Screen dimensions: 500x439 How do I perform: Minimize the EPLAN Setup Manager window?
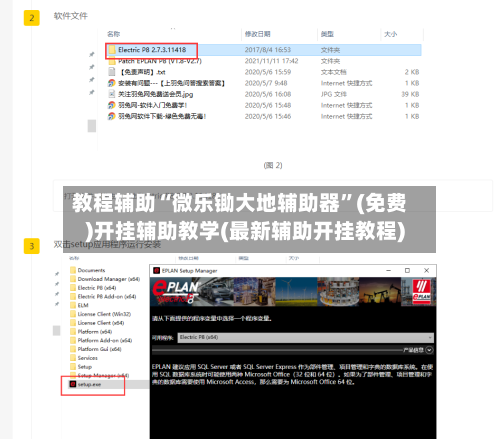pos(388,271)
